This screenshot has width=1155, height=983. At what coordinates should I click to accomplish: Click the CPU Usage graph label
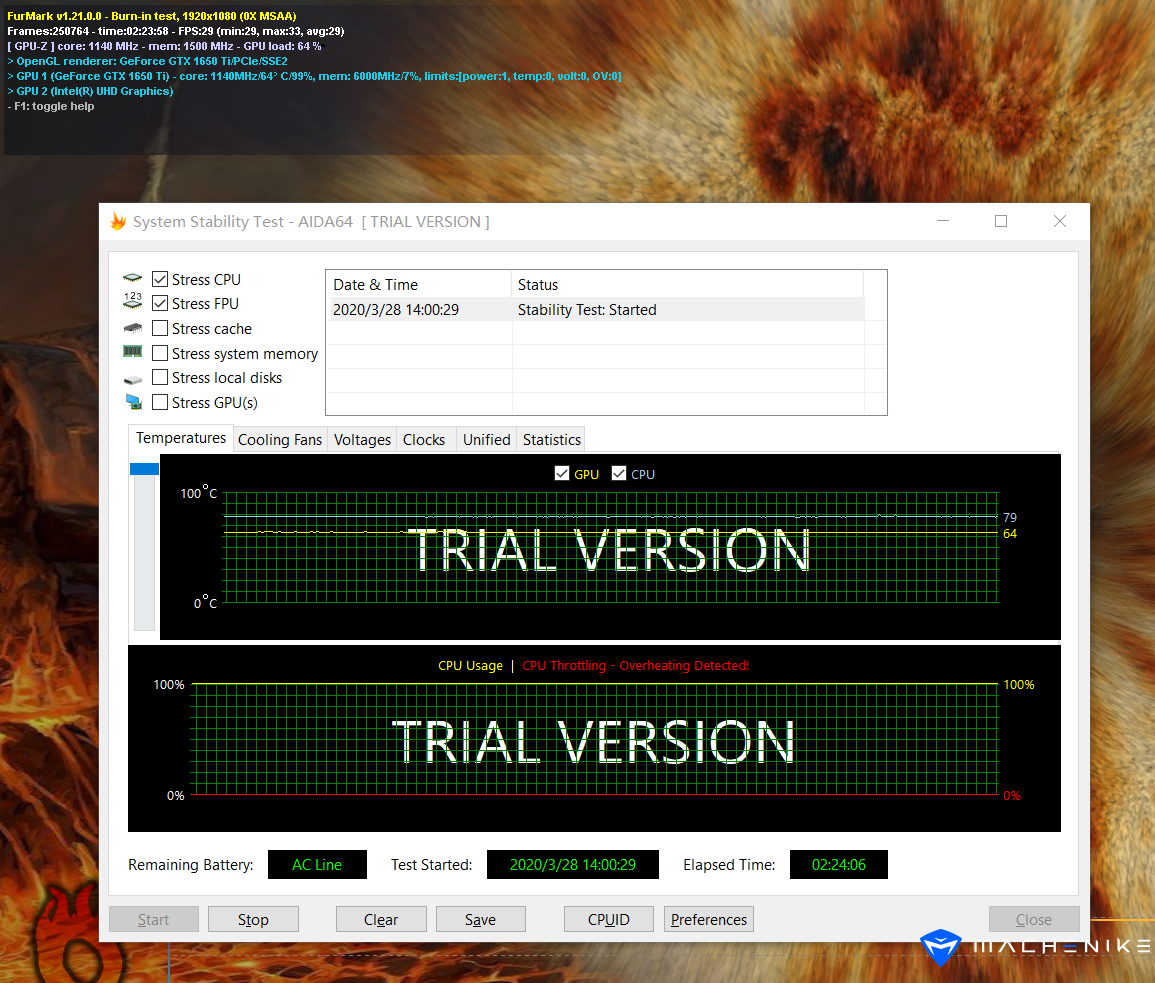(470, 665)
